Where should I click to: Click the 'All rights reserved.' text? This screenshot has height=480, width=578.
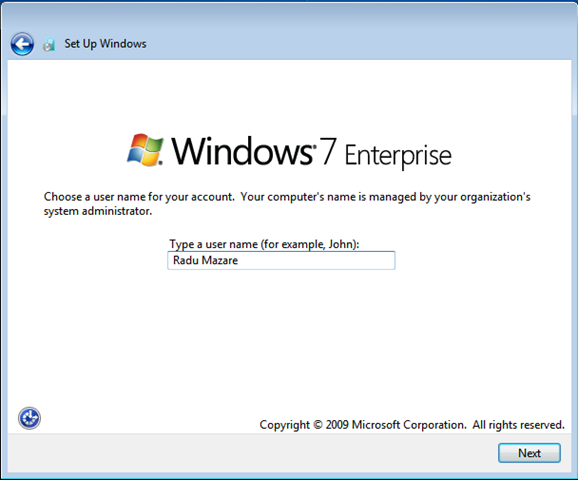click(x=519, y=425)
